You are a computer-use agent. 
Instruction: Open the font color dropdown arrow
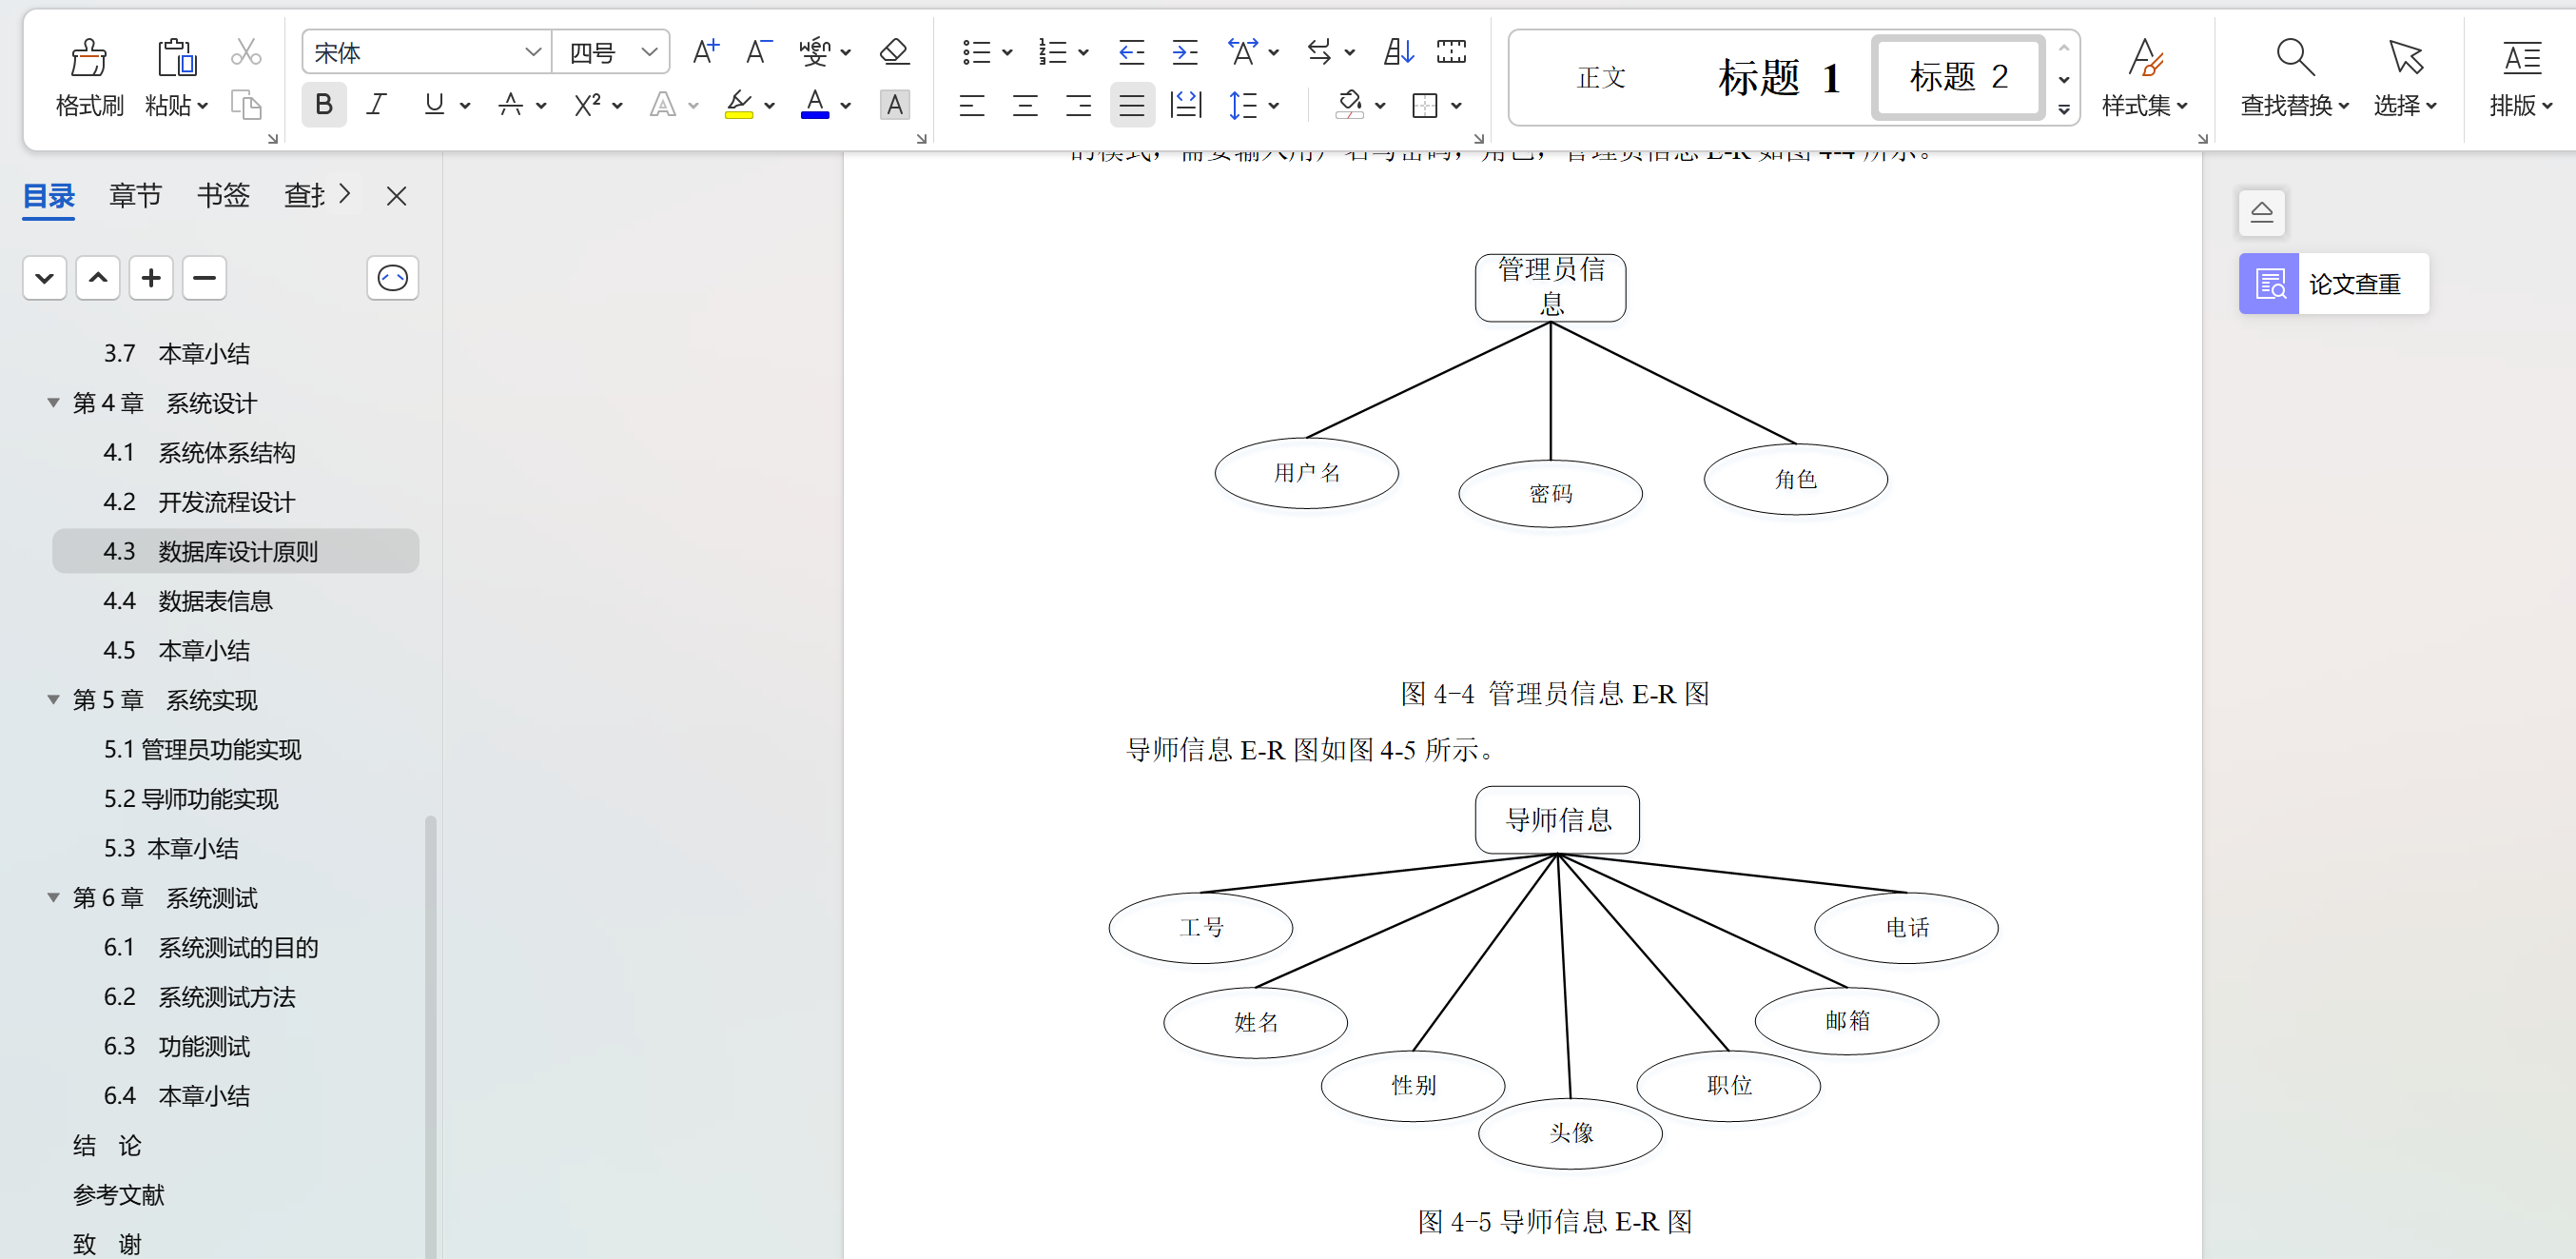point(846,105)
